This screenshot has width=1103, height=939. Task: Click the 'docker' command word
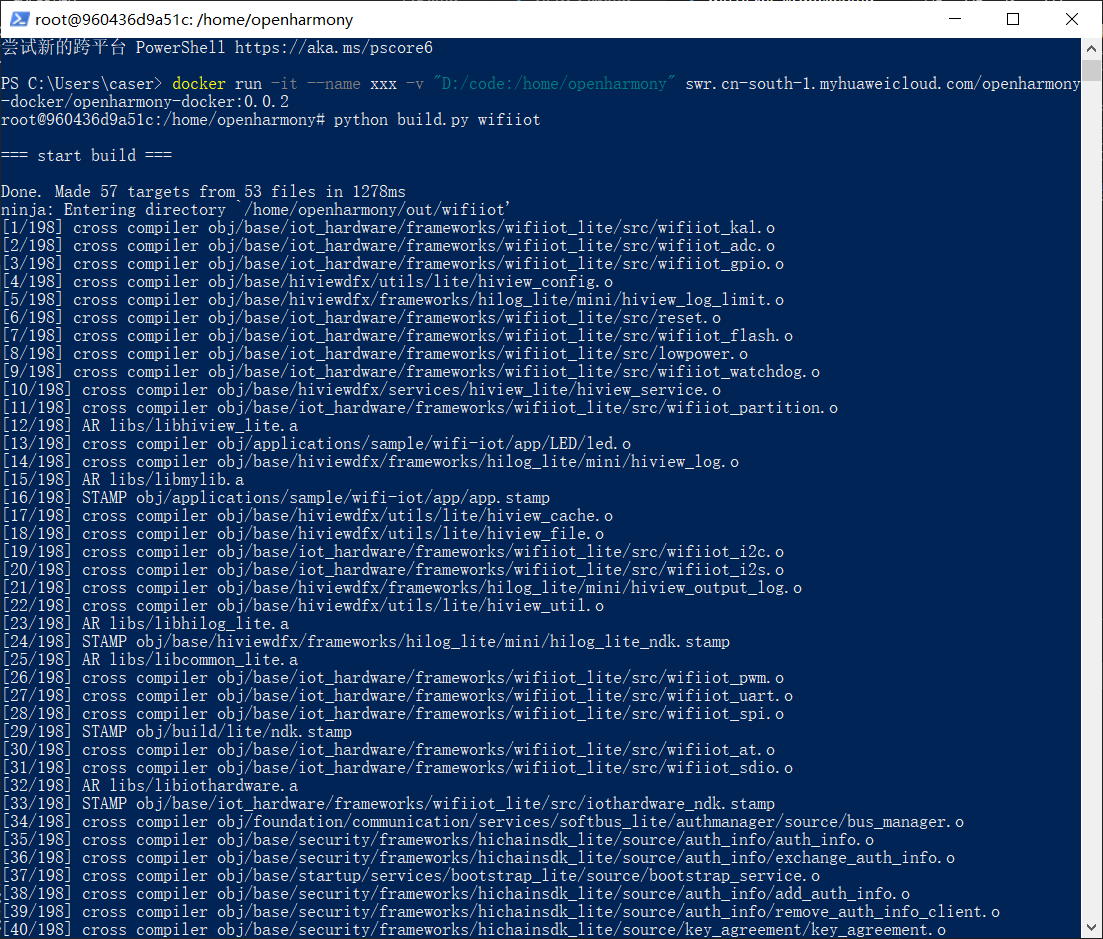pyautogui.click(x=199, y=84)
